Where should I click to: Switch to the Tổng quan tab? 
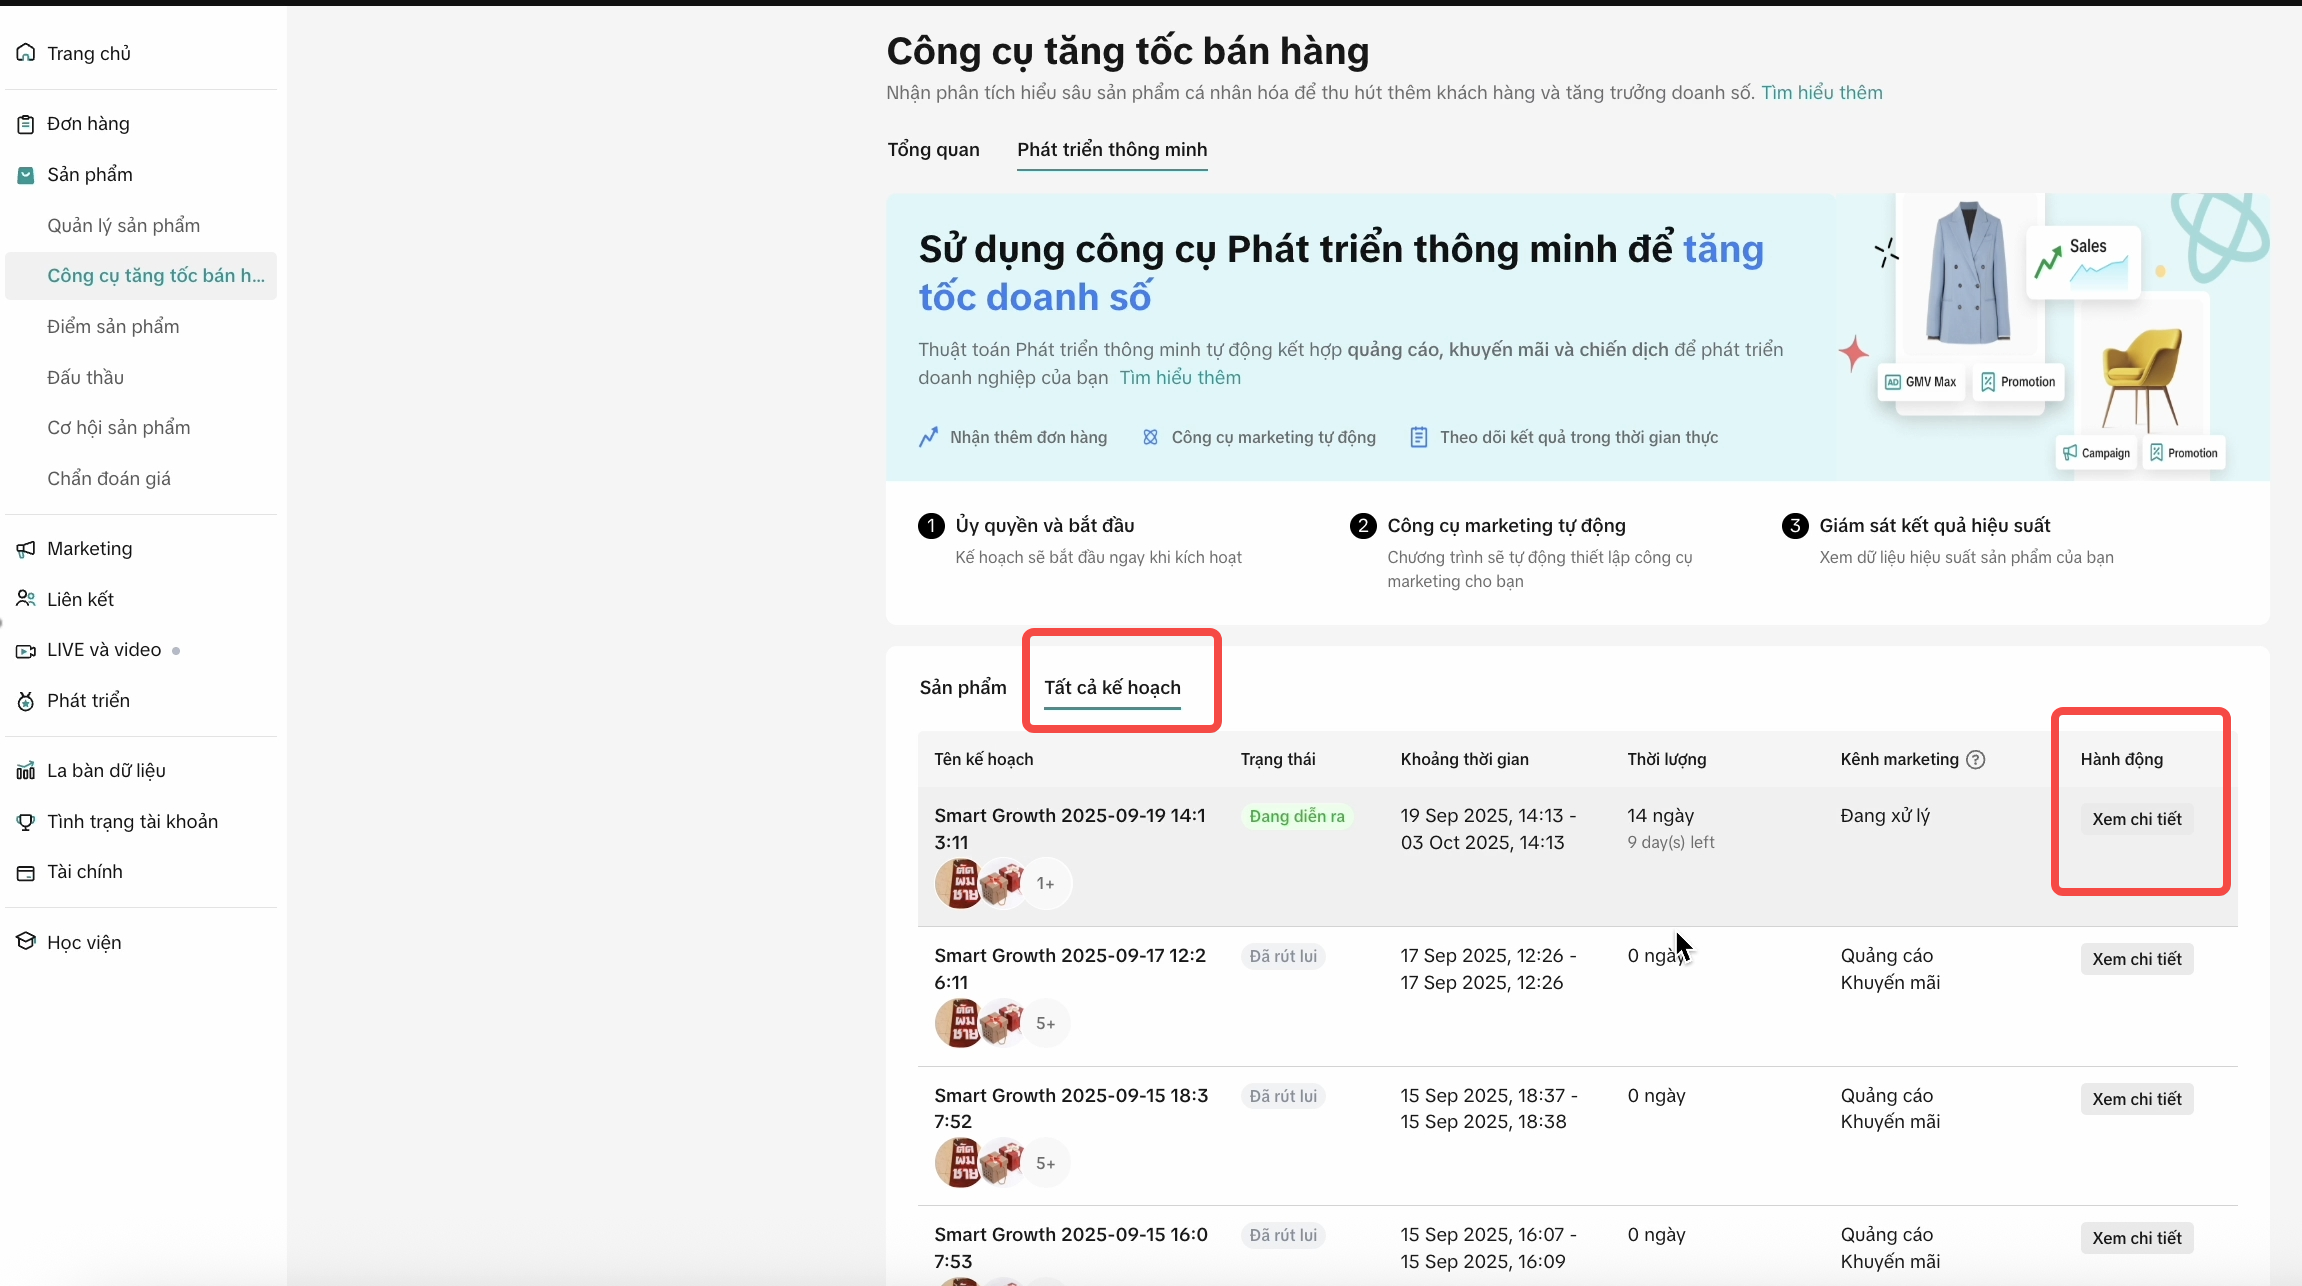pos(933,150)
